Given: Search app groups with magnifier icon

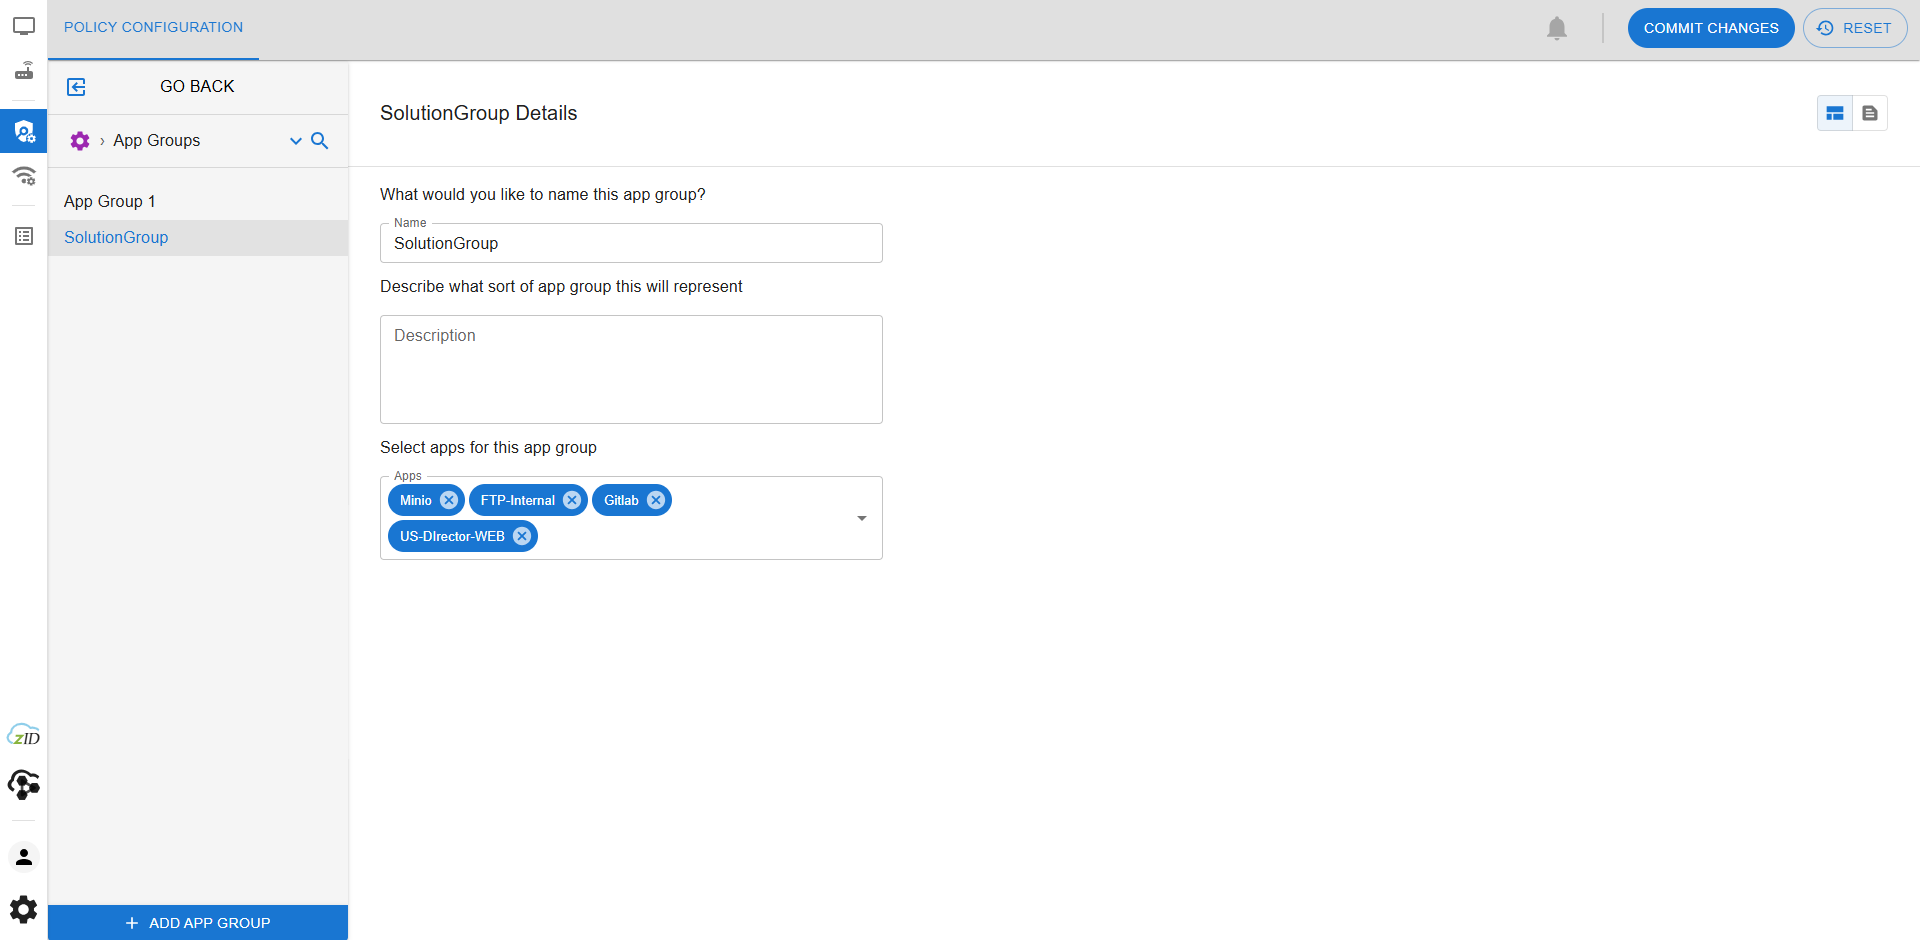Looking at the screenshot, I should coord(320,141).
